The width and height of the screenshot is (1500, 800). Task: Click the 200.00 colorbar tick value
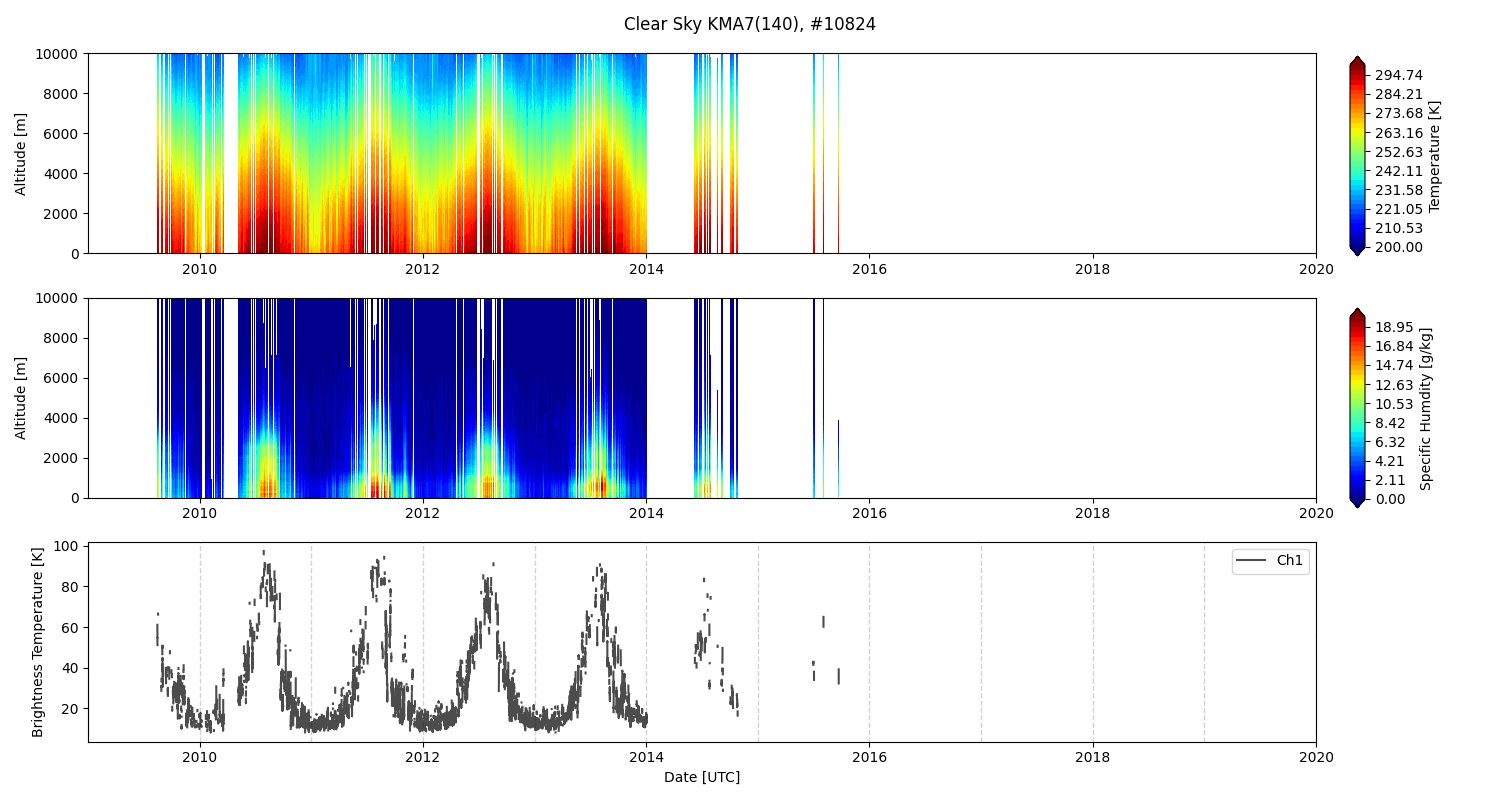tap(1398, 247)
